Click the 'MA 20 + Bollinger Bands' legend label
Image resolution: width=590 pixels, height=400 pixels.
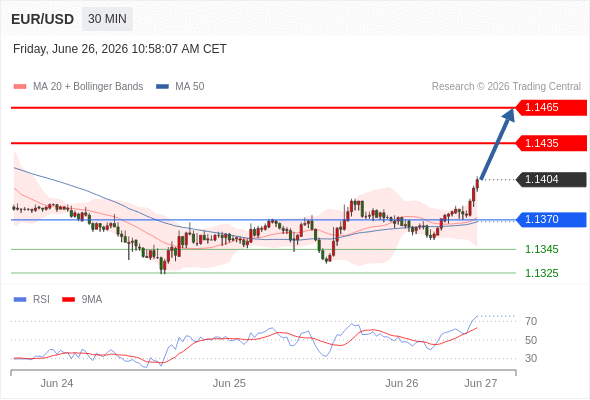(x=88, y=87)
